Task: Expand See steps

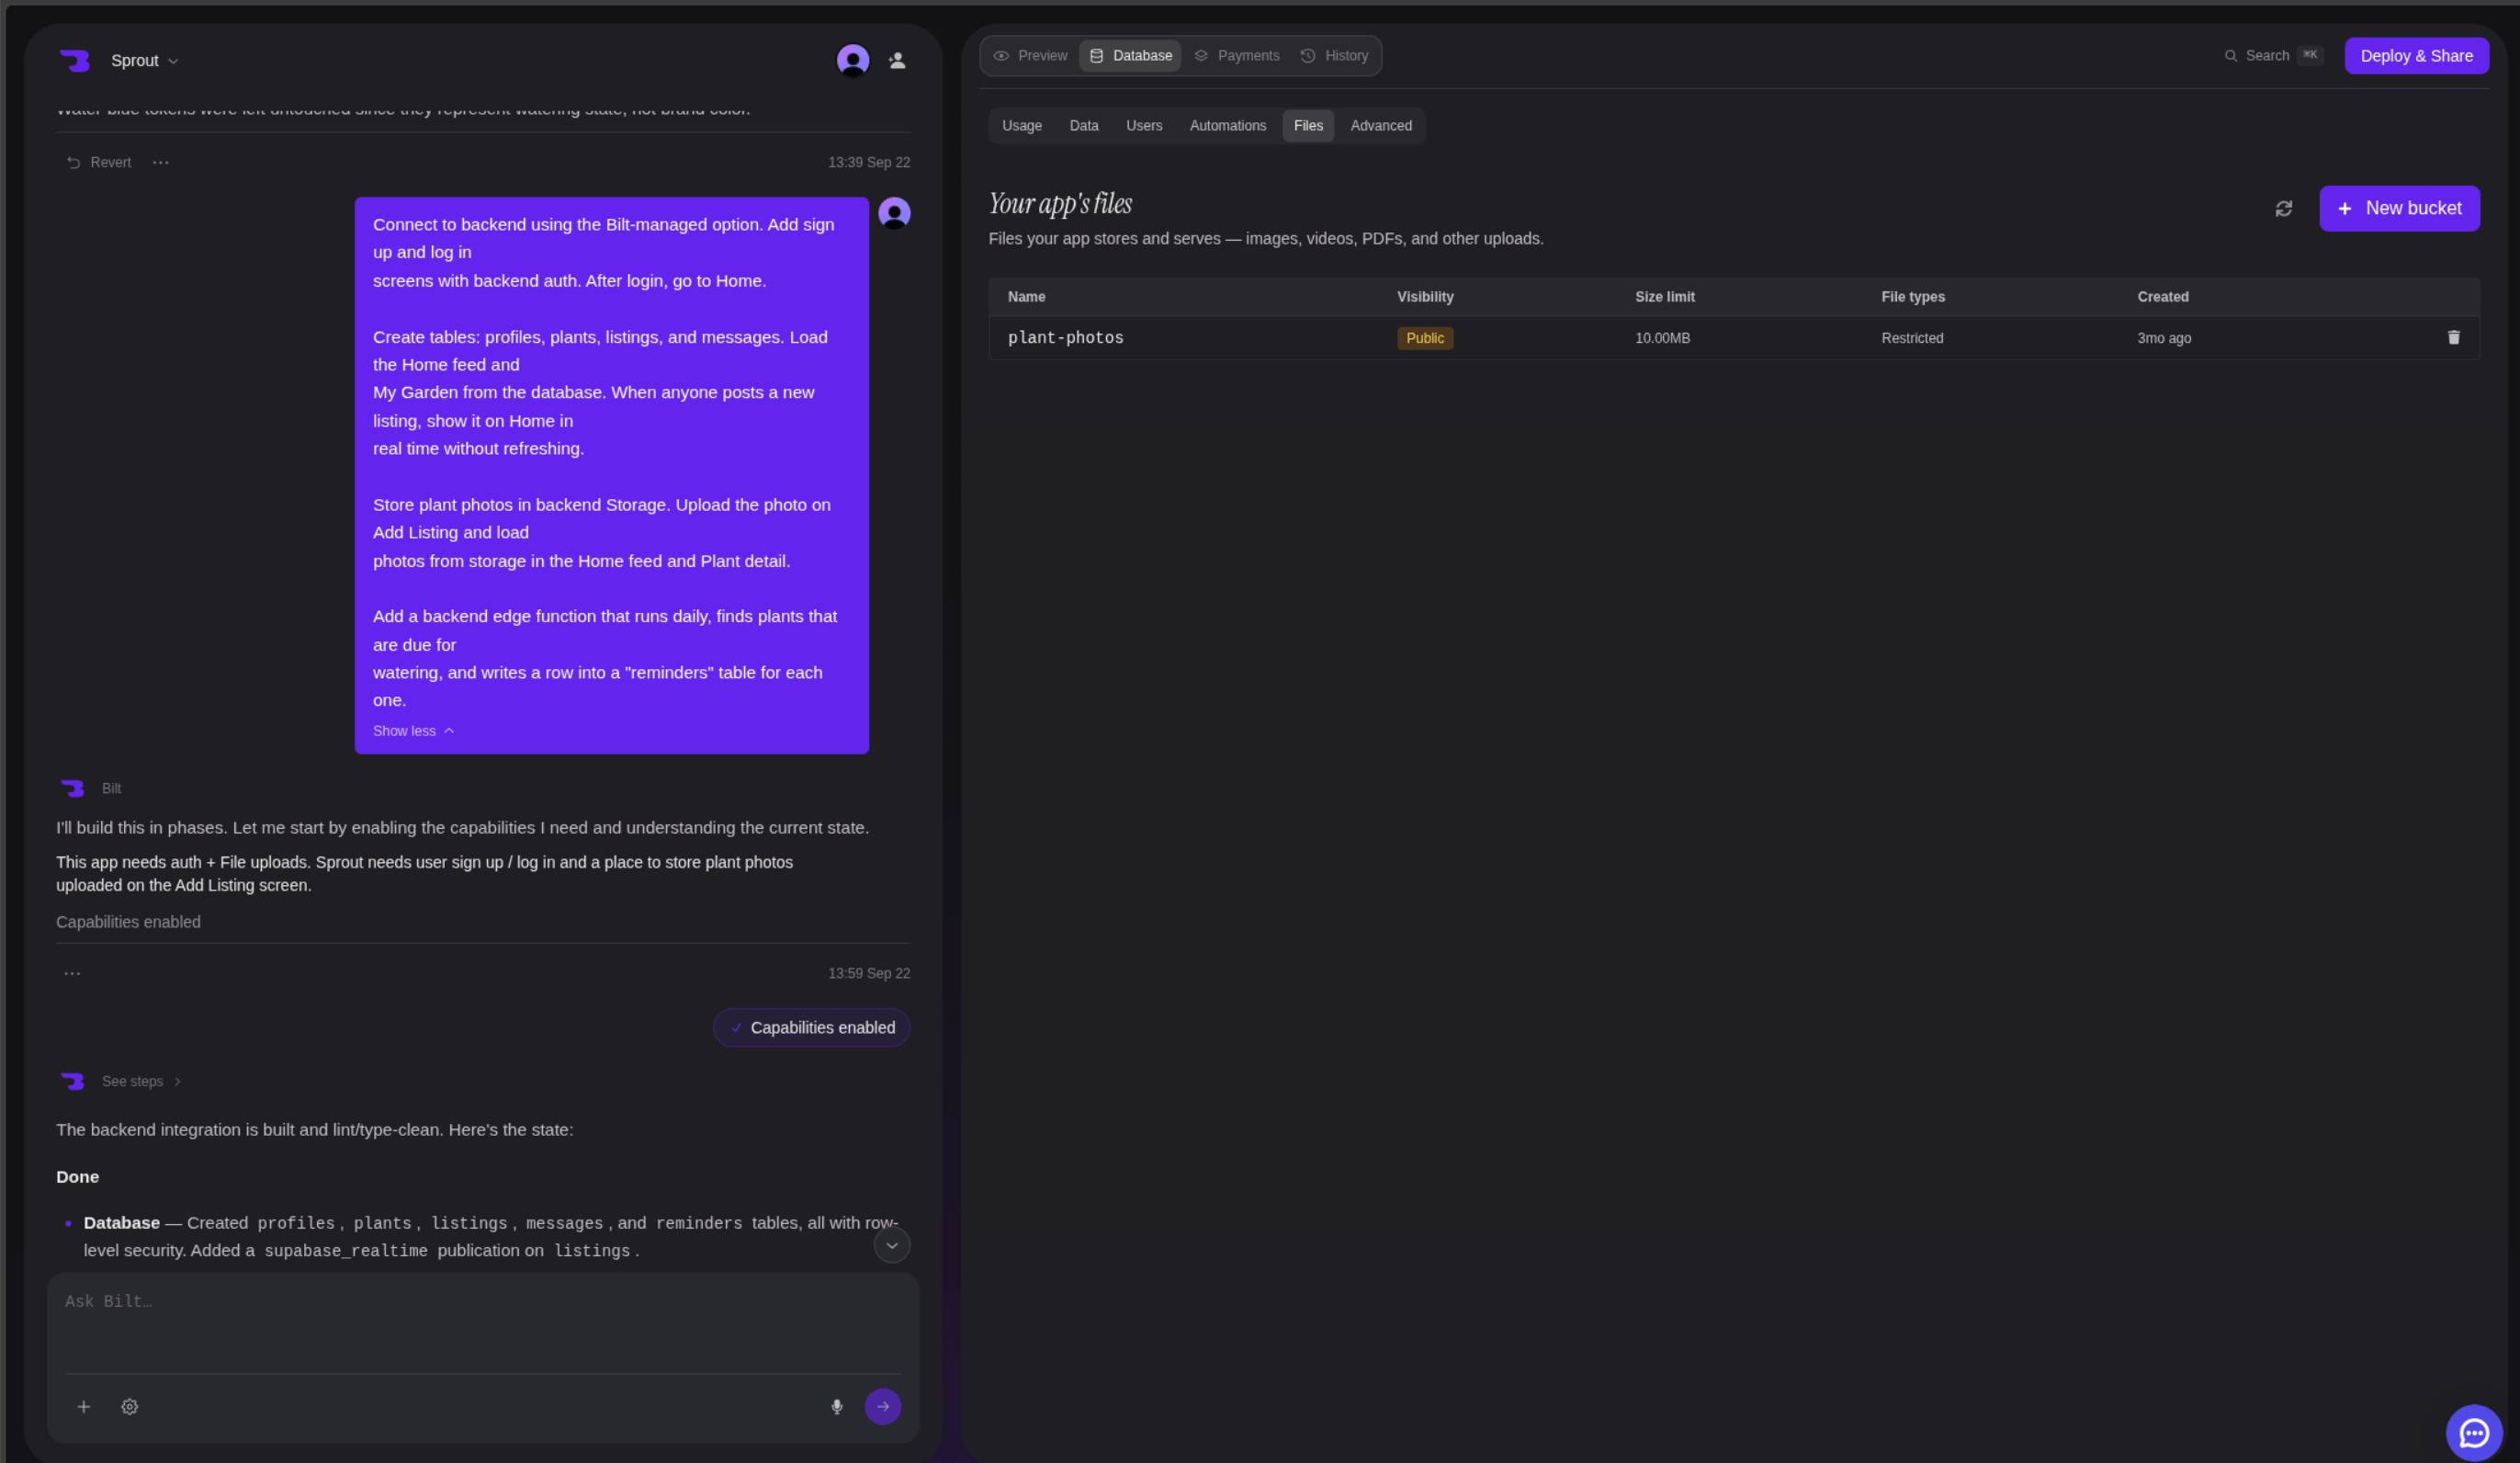Action: pyautogui.click(x=141, y=1081)
